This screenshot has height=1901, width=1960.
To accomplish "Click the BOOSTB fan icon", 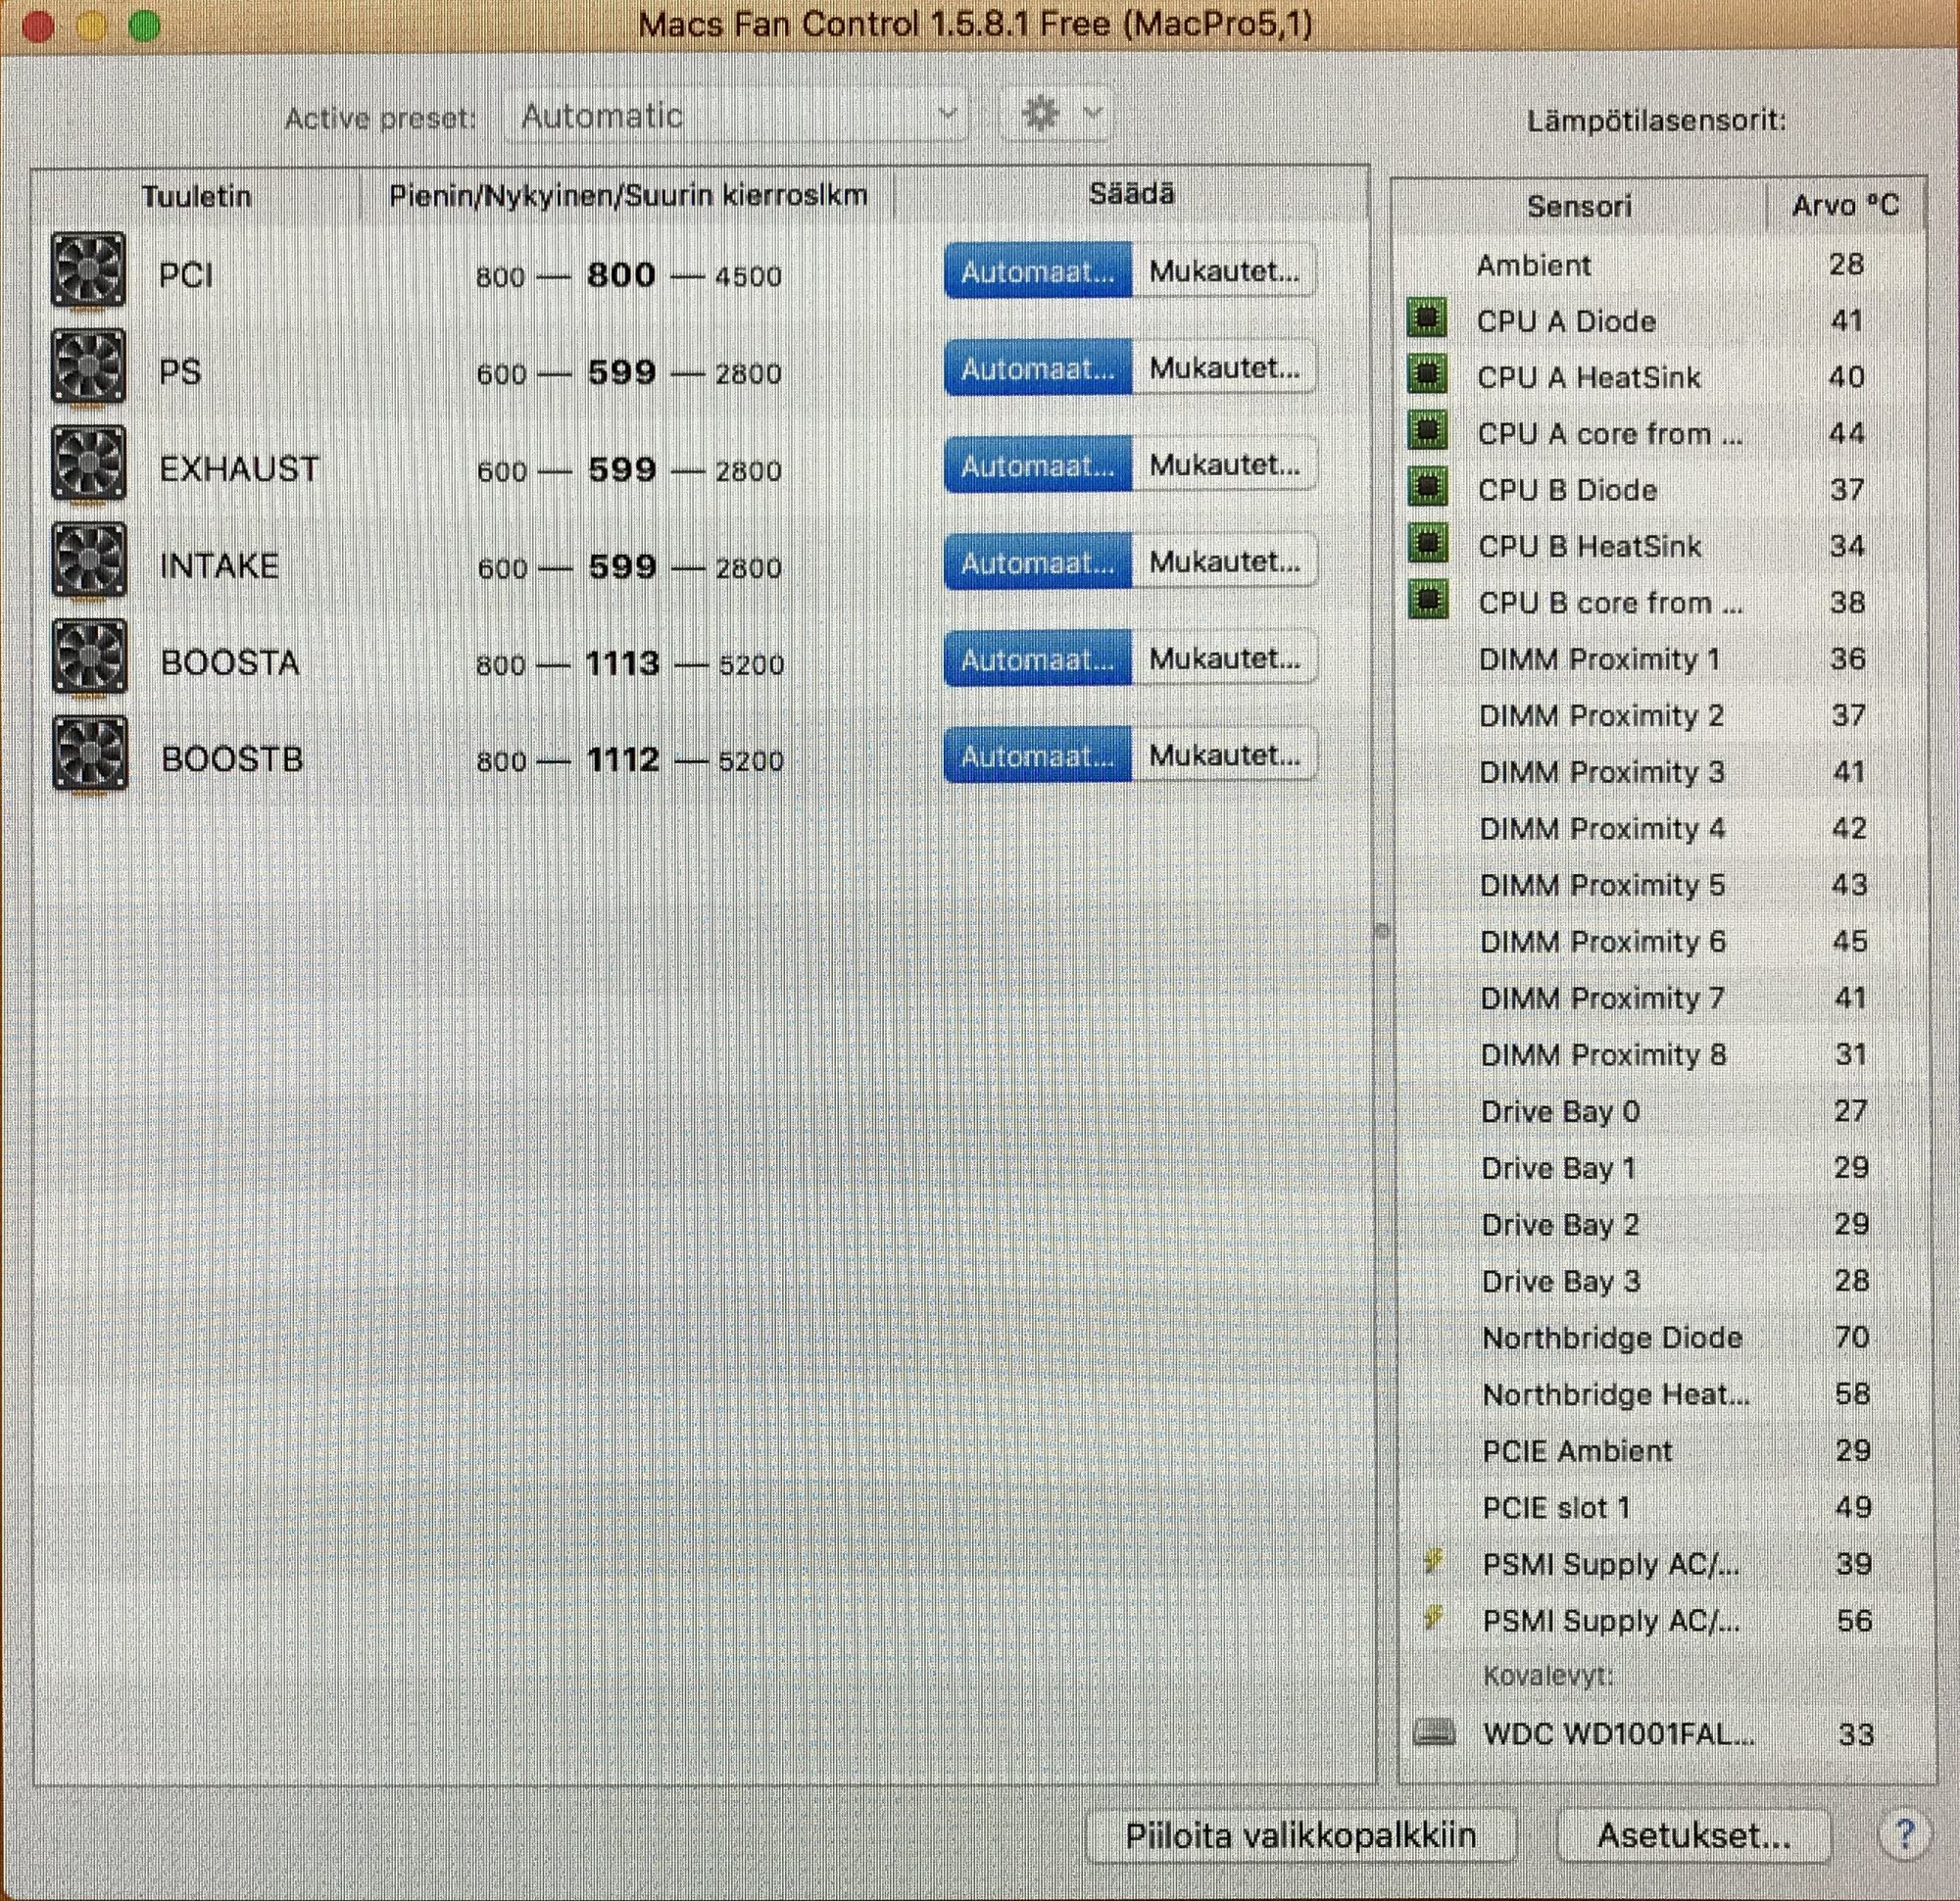I will 89,755.
